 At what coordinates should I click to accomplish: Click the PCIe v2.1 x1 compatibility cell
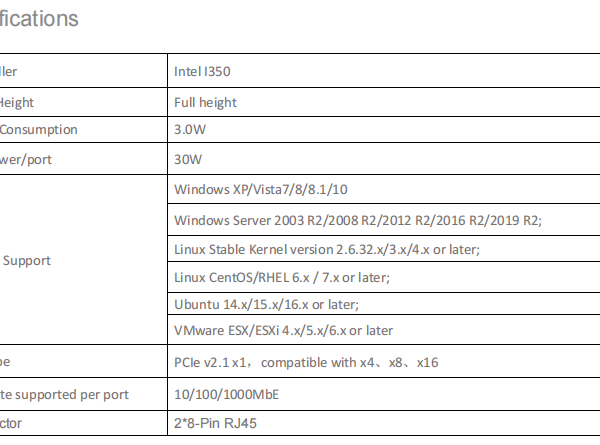(x=305, y=364)
